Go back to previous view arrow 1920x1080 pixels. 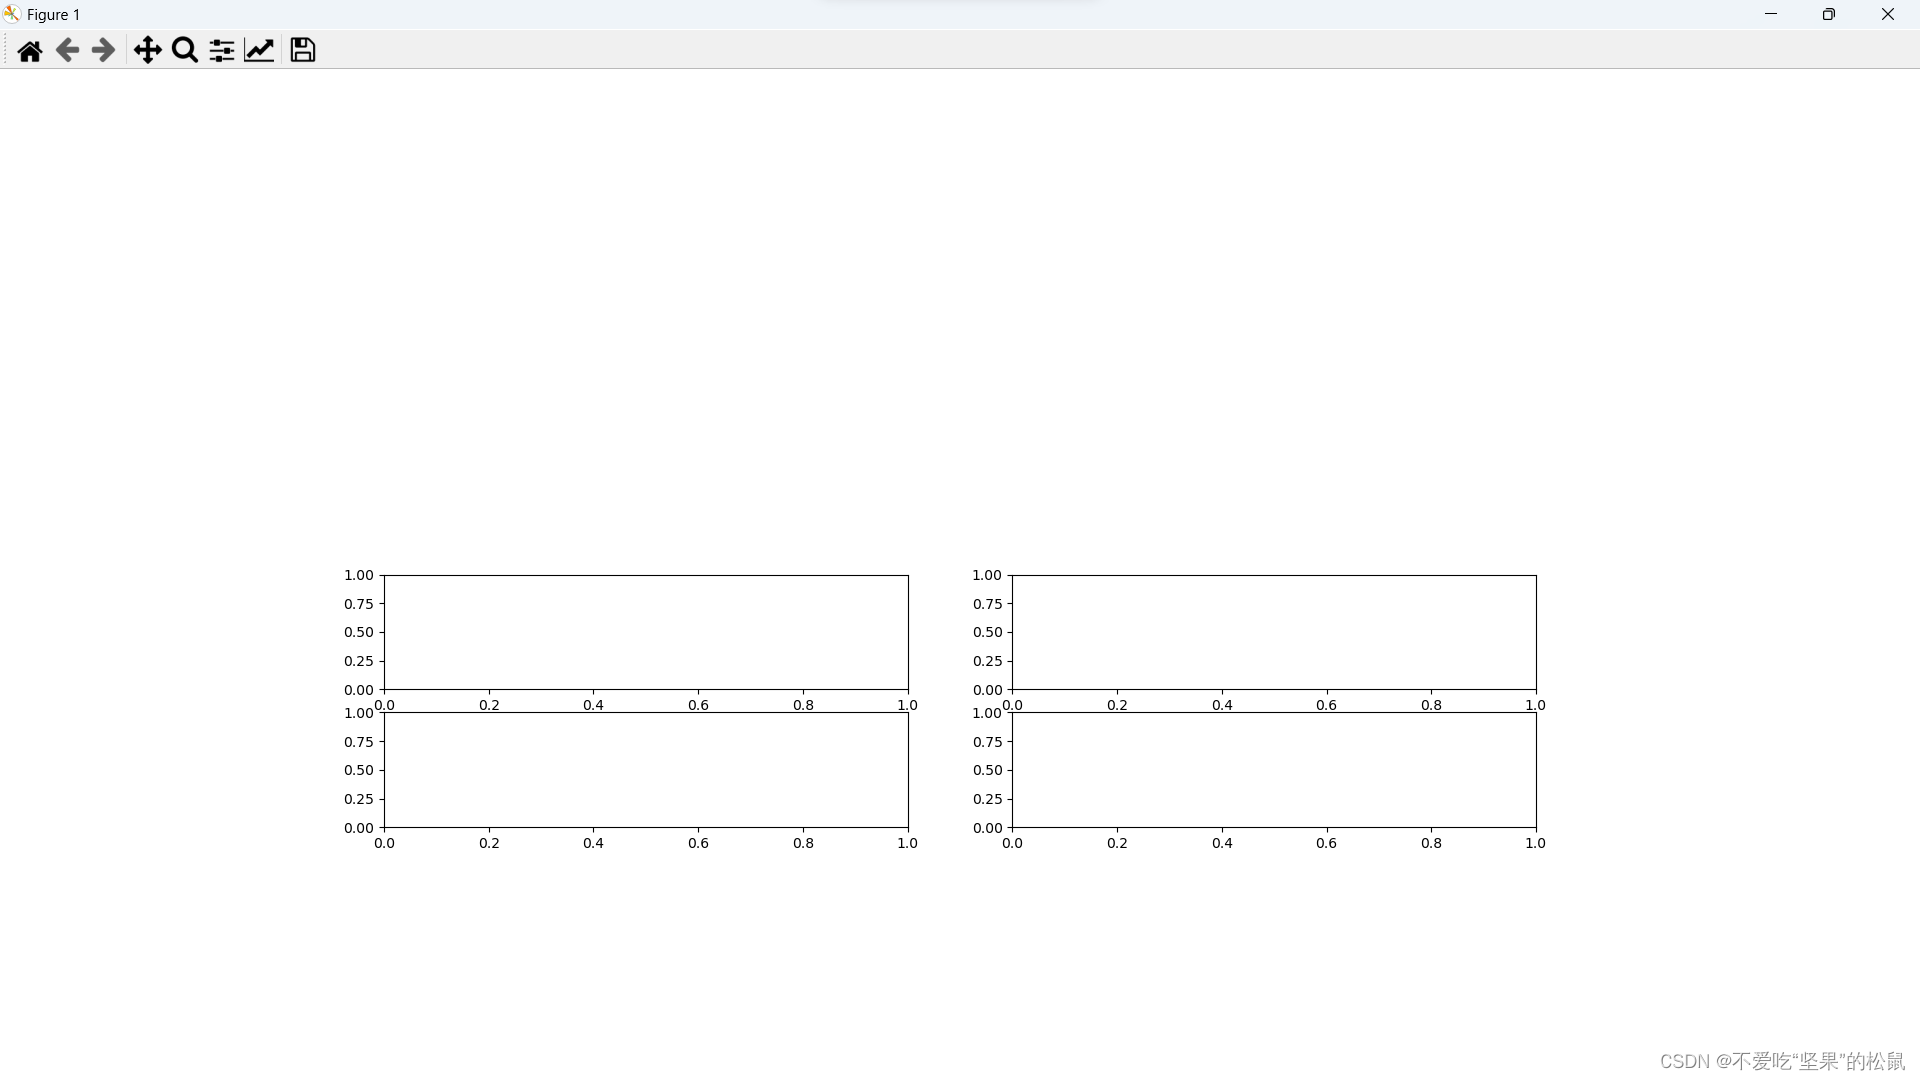67,50
